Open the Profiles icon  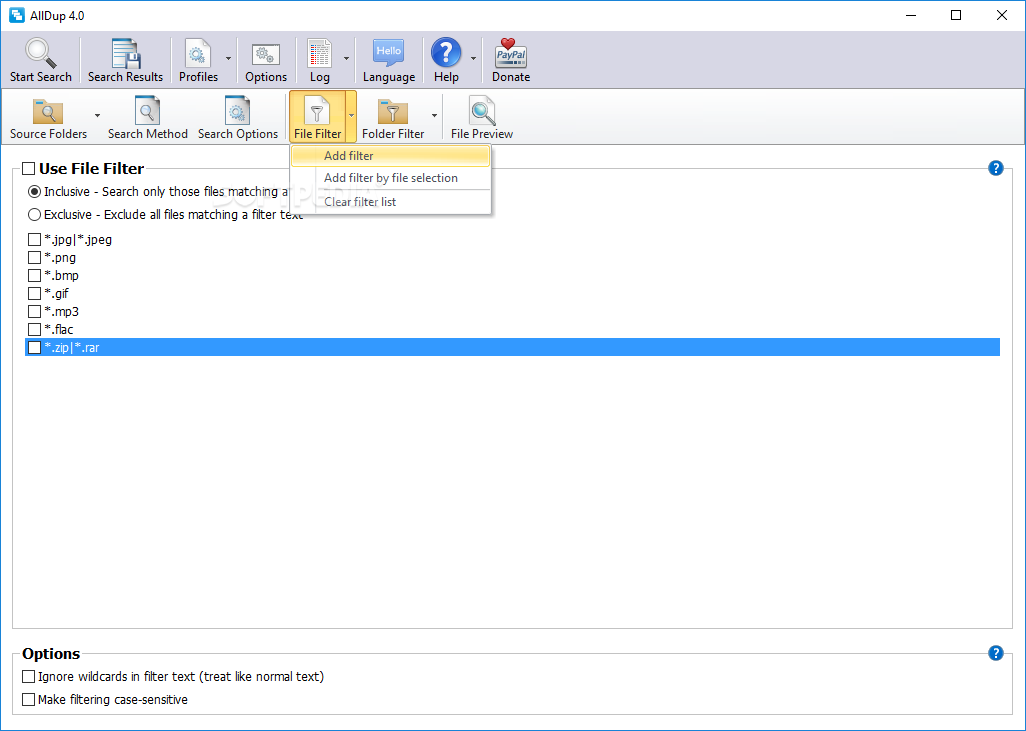198,53
